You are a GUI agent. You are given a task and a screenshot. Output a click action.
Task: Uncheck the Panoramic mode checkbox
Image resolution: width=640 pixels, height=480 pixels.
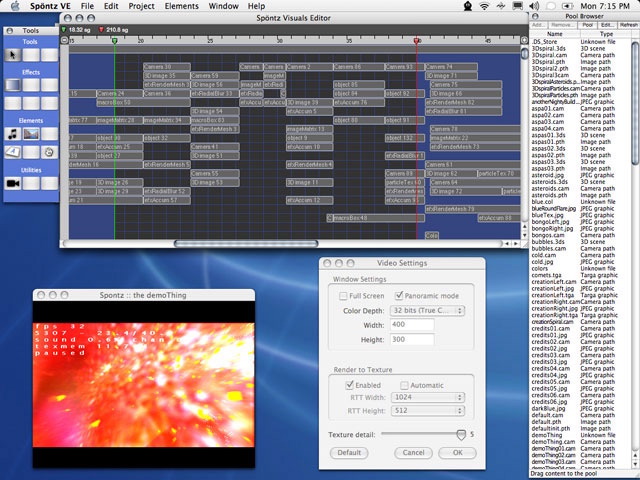(401, 296)
